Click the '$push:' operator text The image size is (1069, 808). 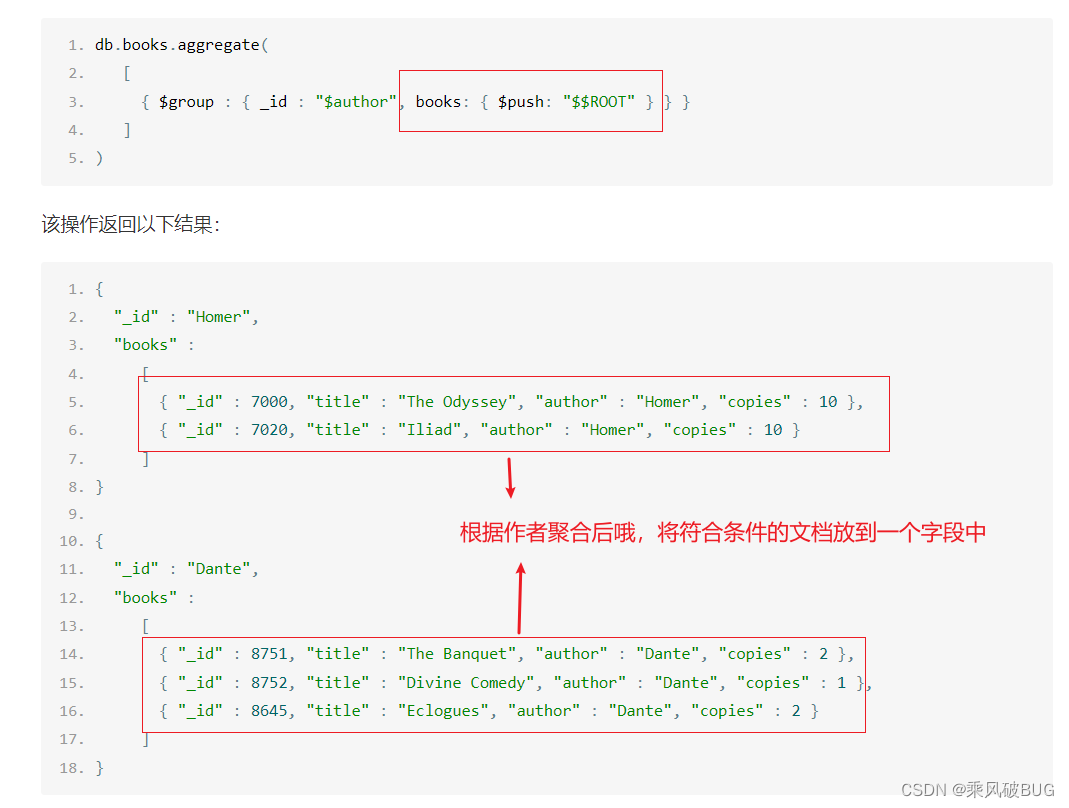pos(524,102)
